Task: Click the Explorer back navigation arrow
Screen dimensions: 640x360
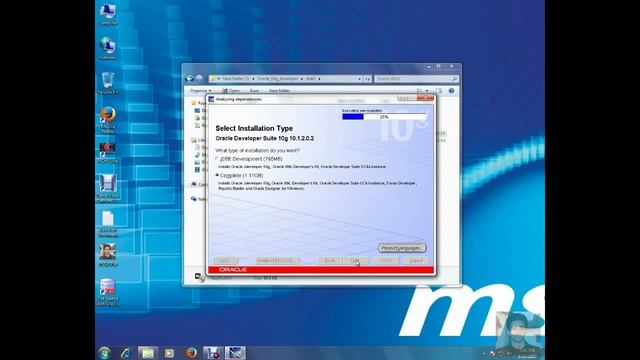Action: [190, 78]
